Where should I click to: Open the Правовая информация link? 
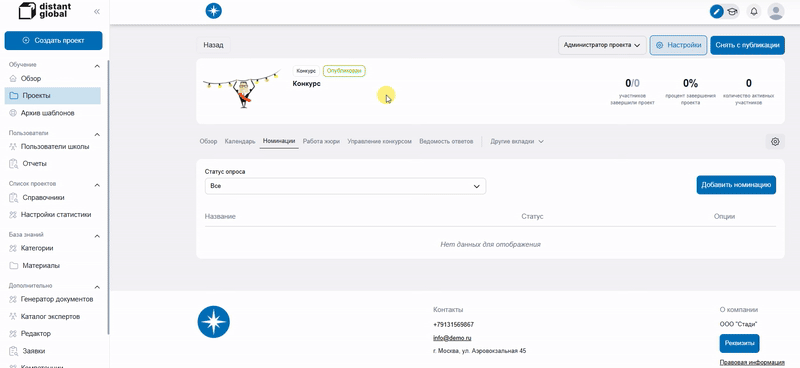click(752, 362)
